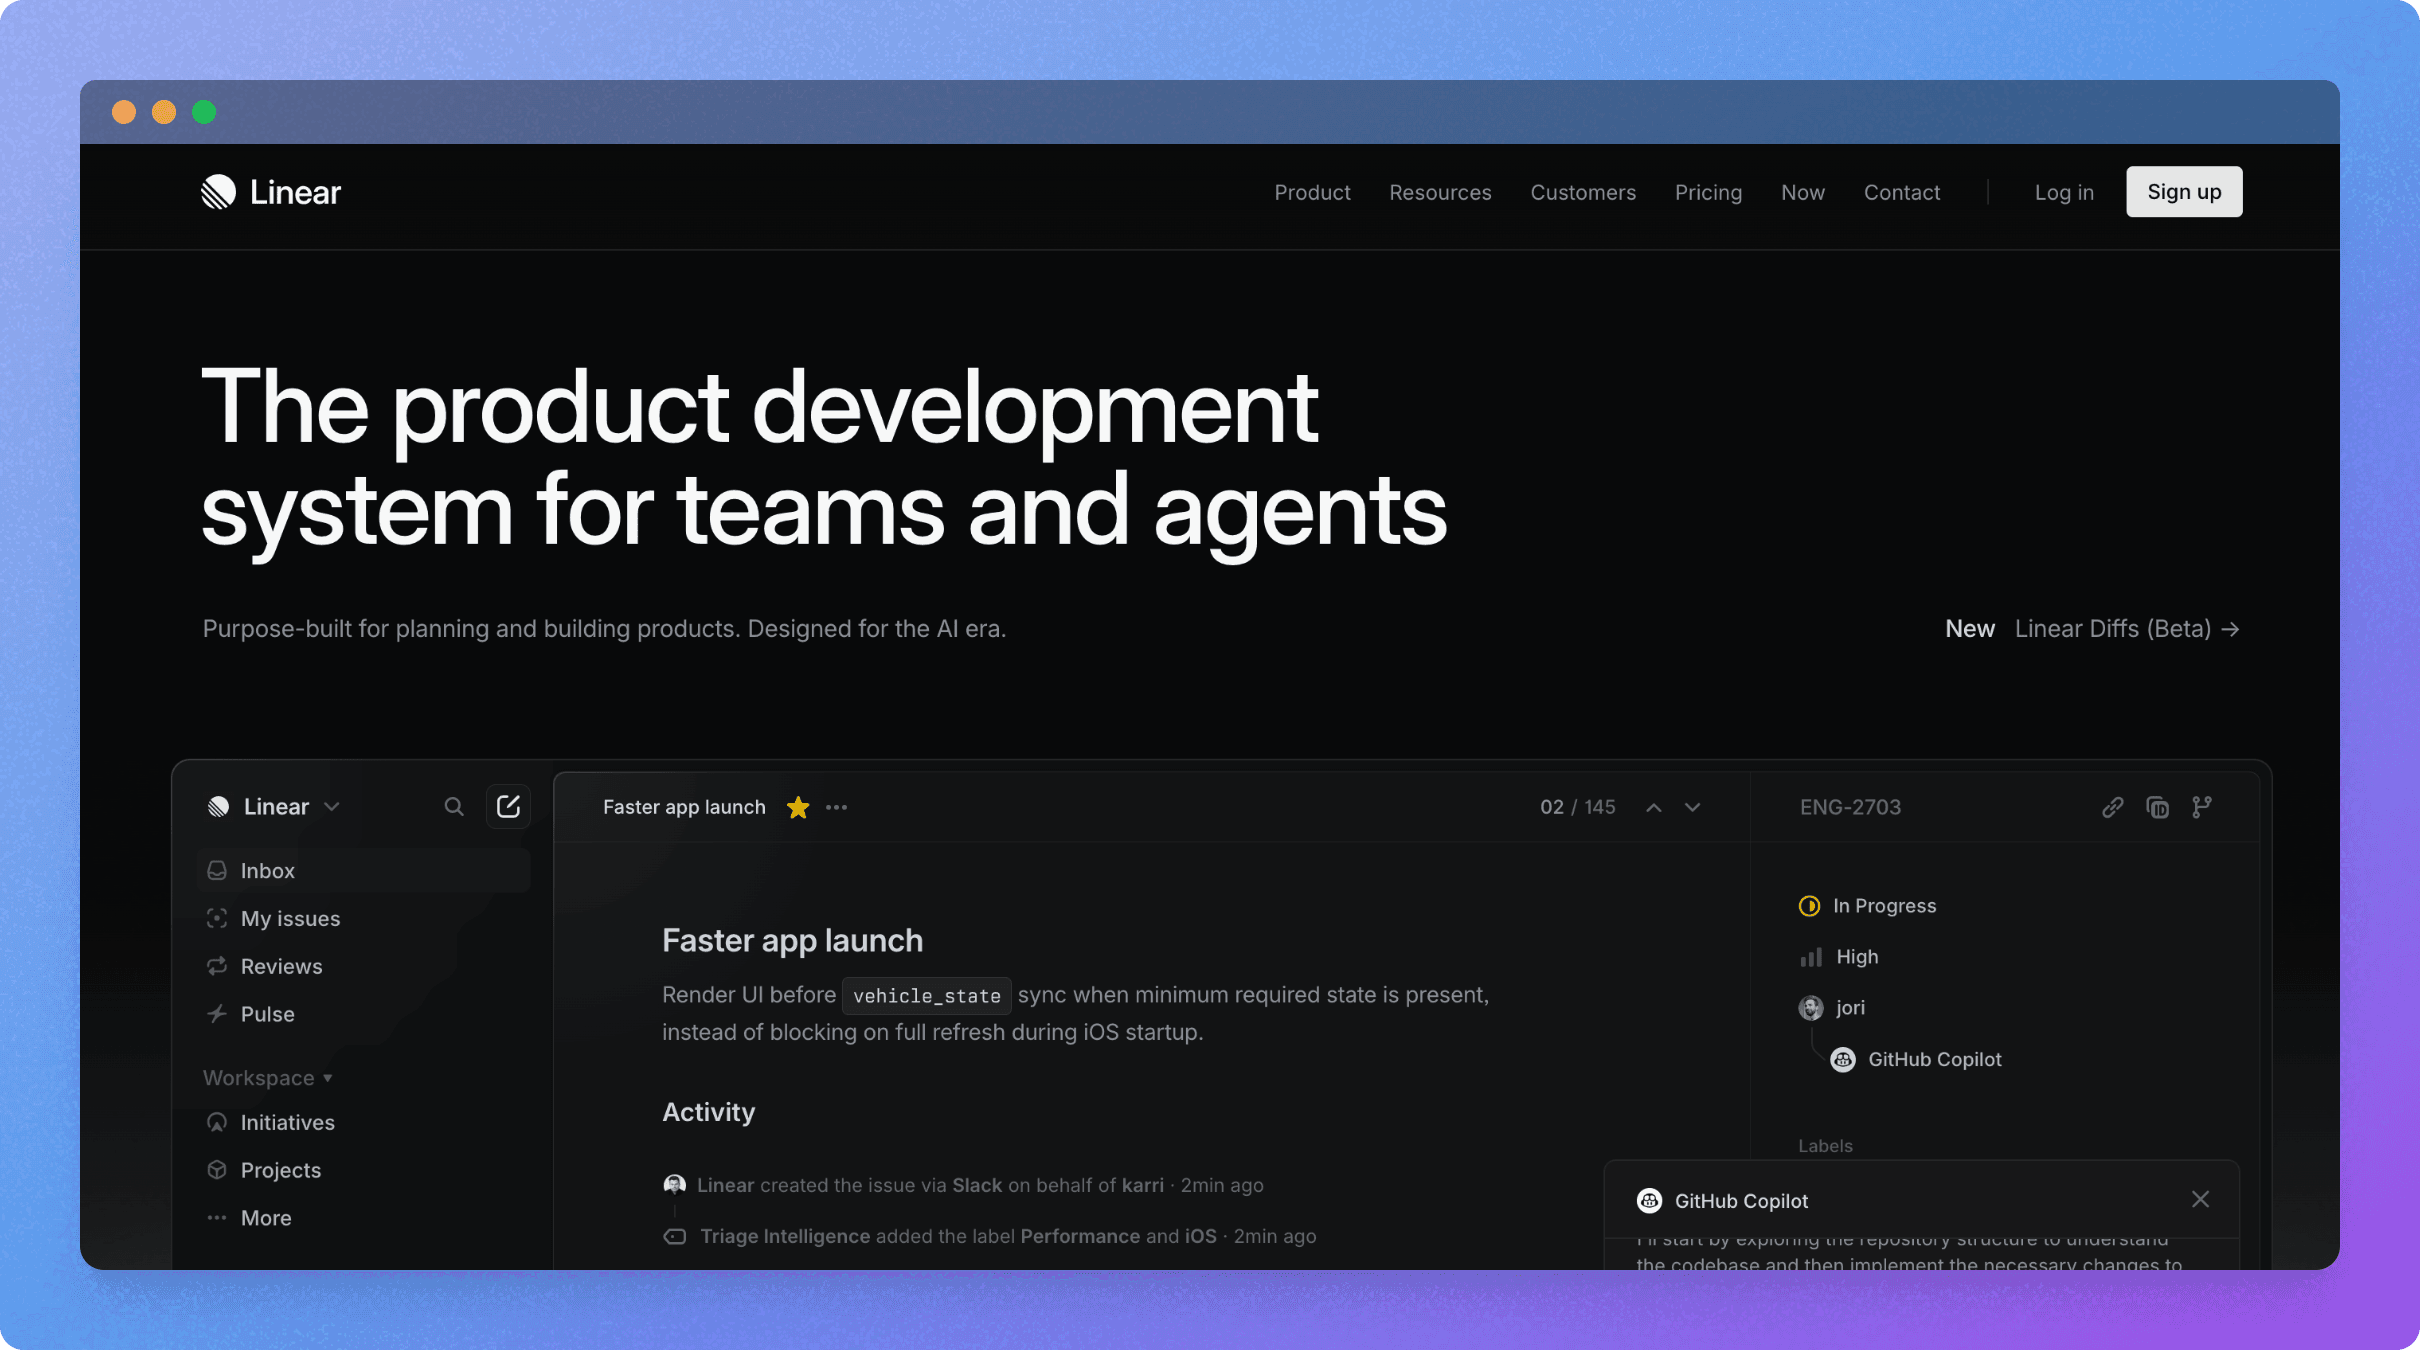Click the Sign up button
The width and height of the screenshot is (2420, 1350).
2183,191
